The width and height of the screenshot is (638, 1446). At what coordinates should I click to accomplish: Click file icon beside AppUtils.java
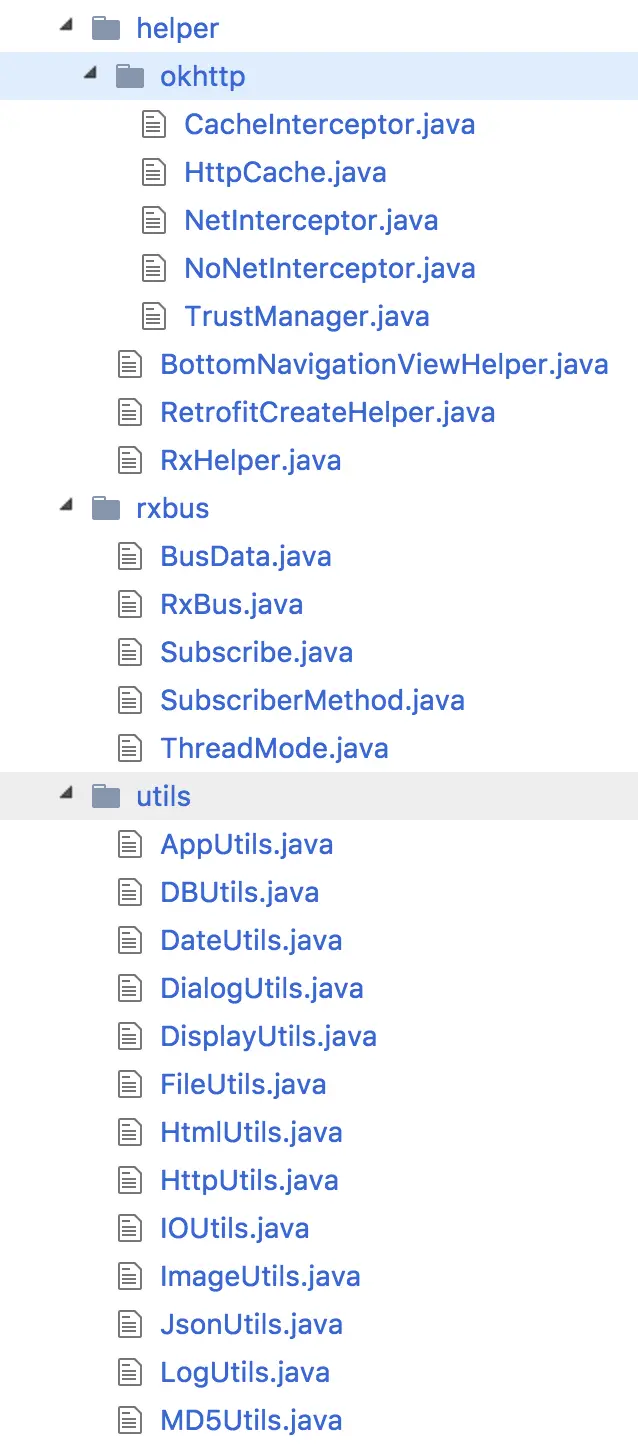[x=129, y=844]
